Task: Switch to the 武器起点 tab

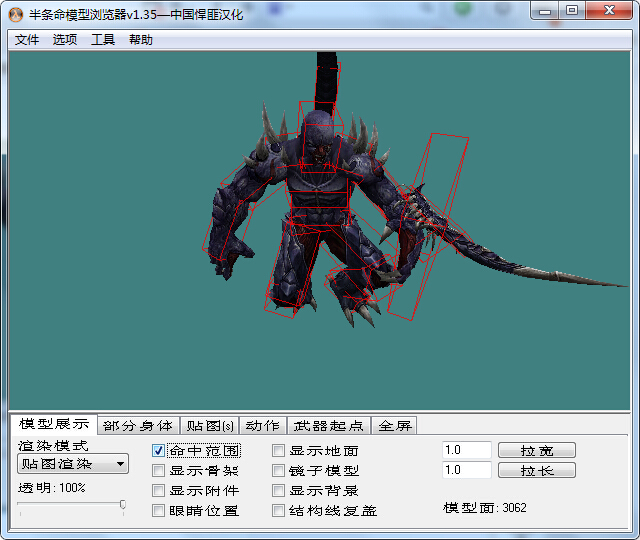Action: (329, 426)
